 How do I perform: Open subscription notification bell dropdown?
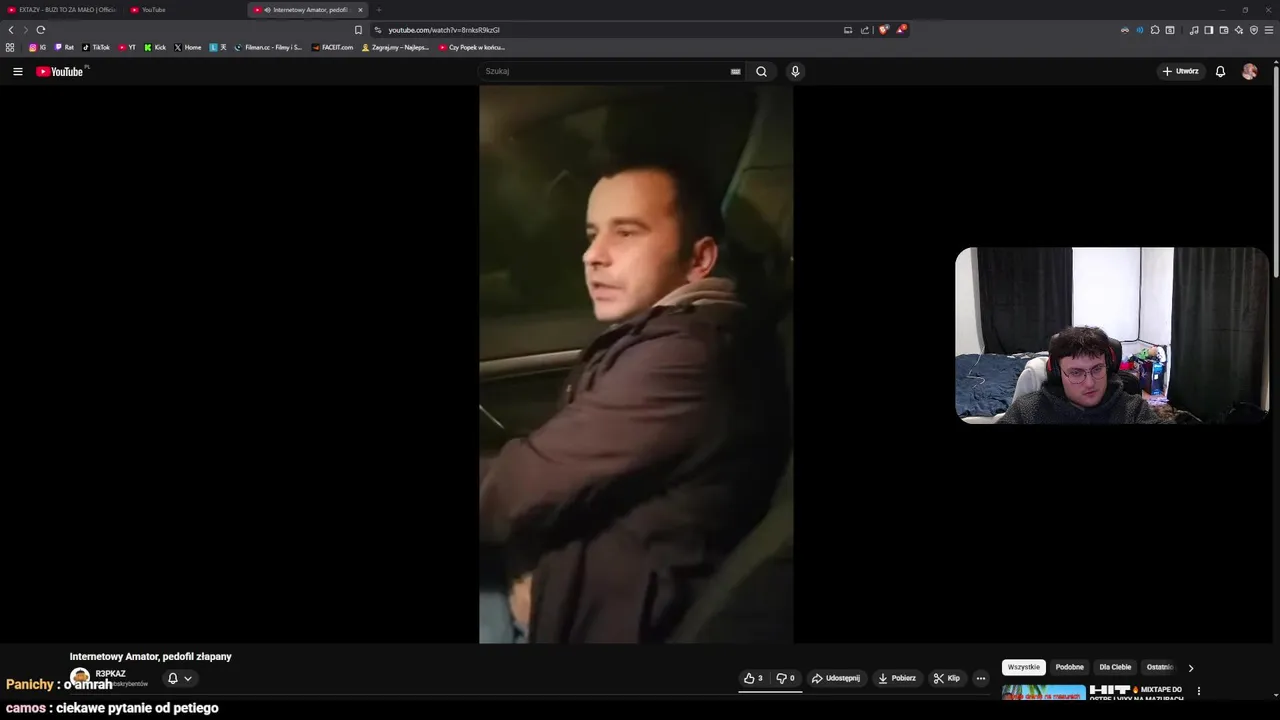(x=179, y=678)
